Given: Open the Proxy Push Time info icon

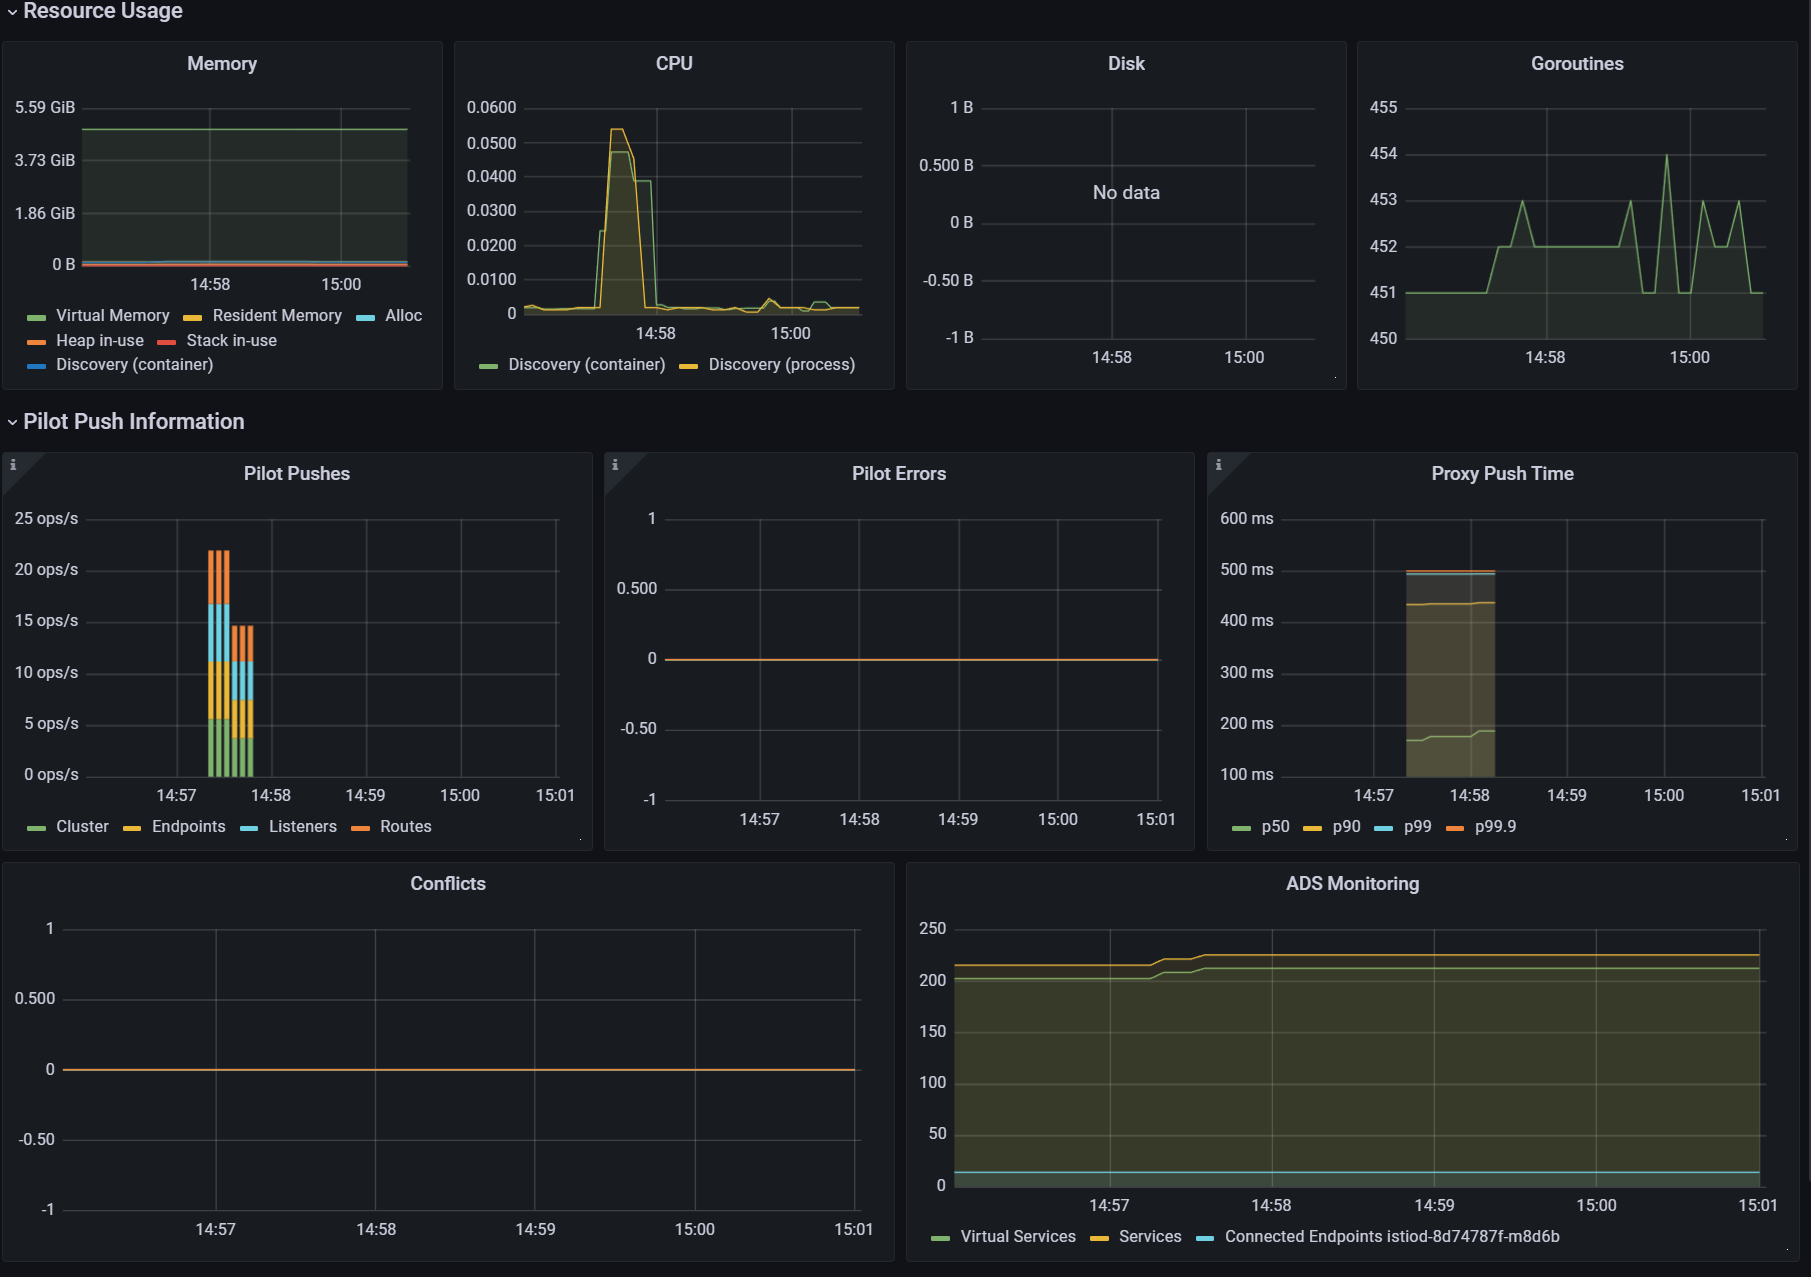Looking at the screenshot, I should [1218, 465].
